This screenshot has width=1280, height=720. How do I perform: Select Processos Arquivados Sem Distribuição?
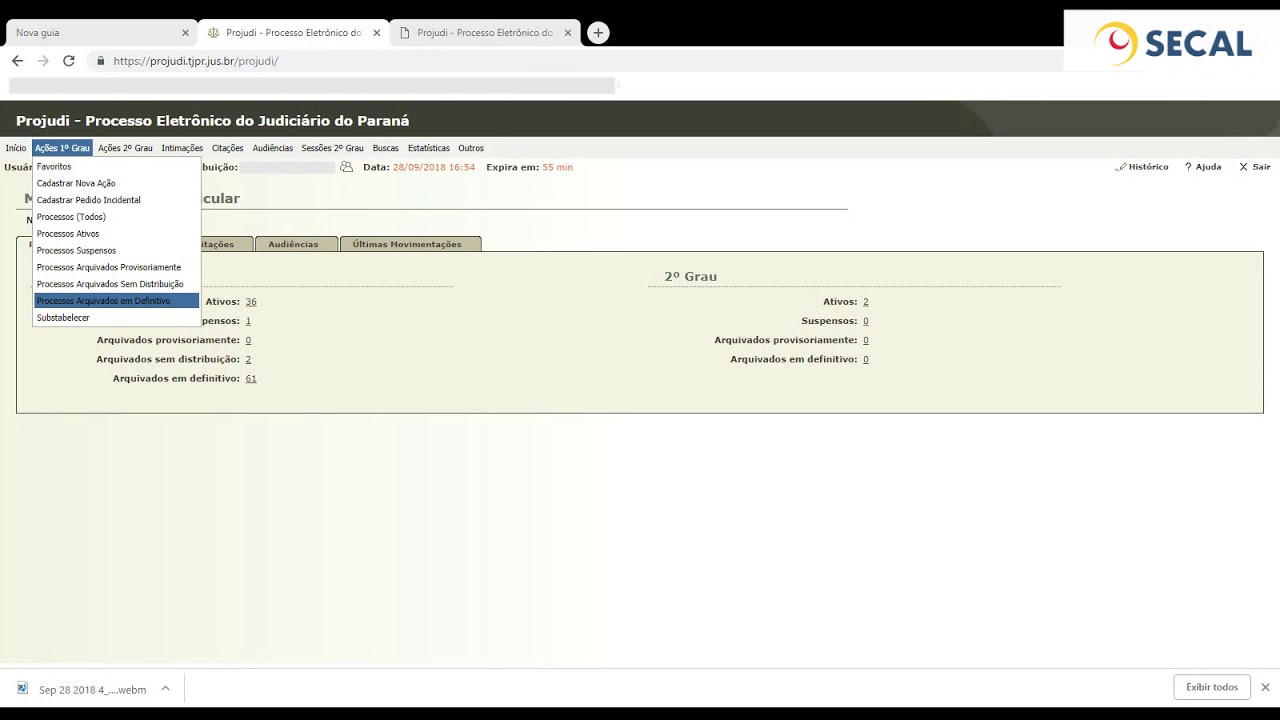(x=116, y=284)
